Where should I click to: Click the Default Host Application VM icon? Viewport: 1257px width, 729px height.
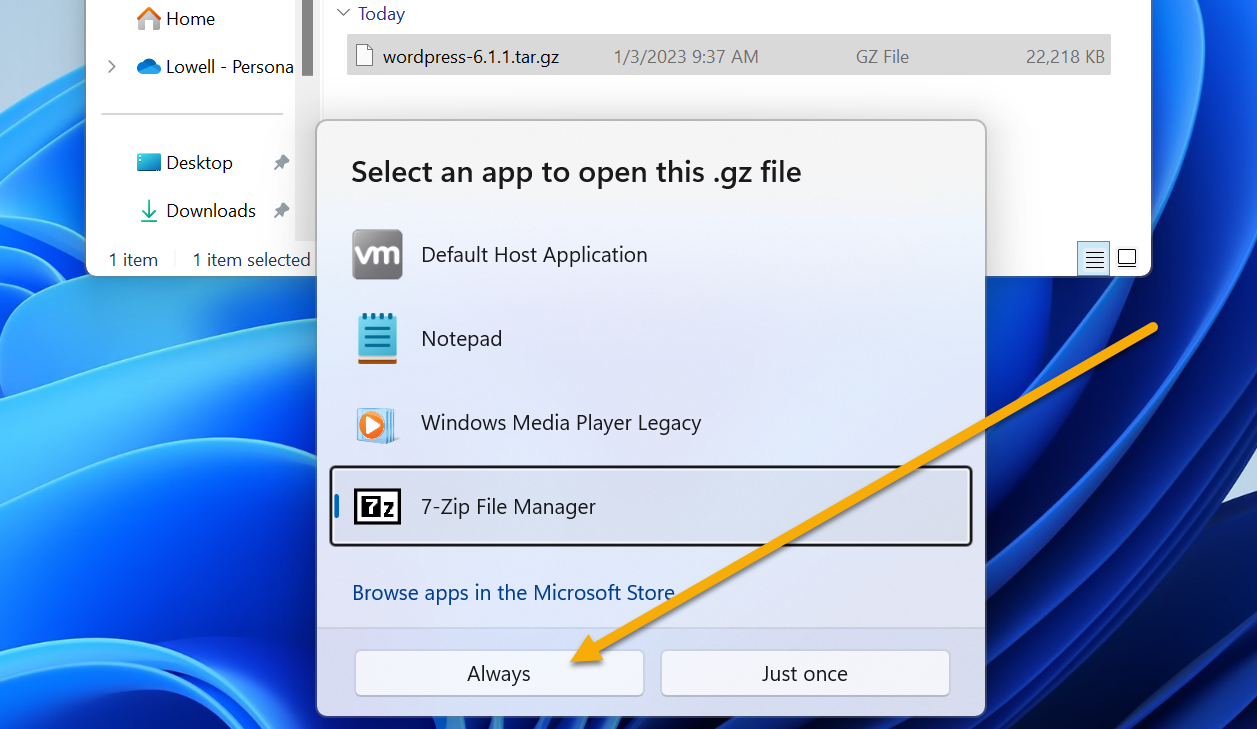377,254
